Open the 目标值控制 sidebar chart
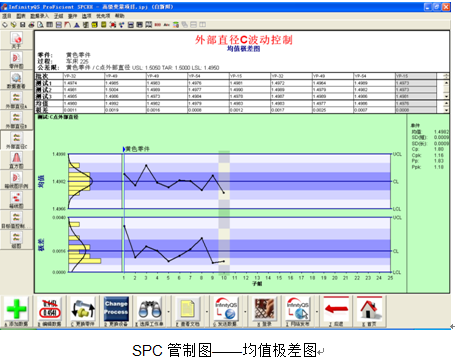The width and height of the screenshot is (455, 362). [16, 220]
